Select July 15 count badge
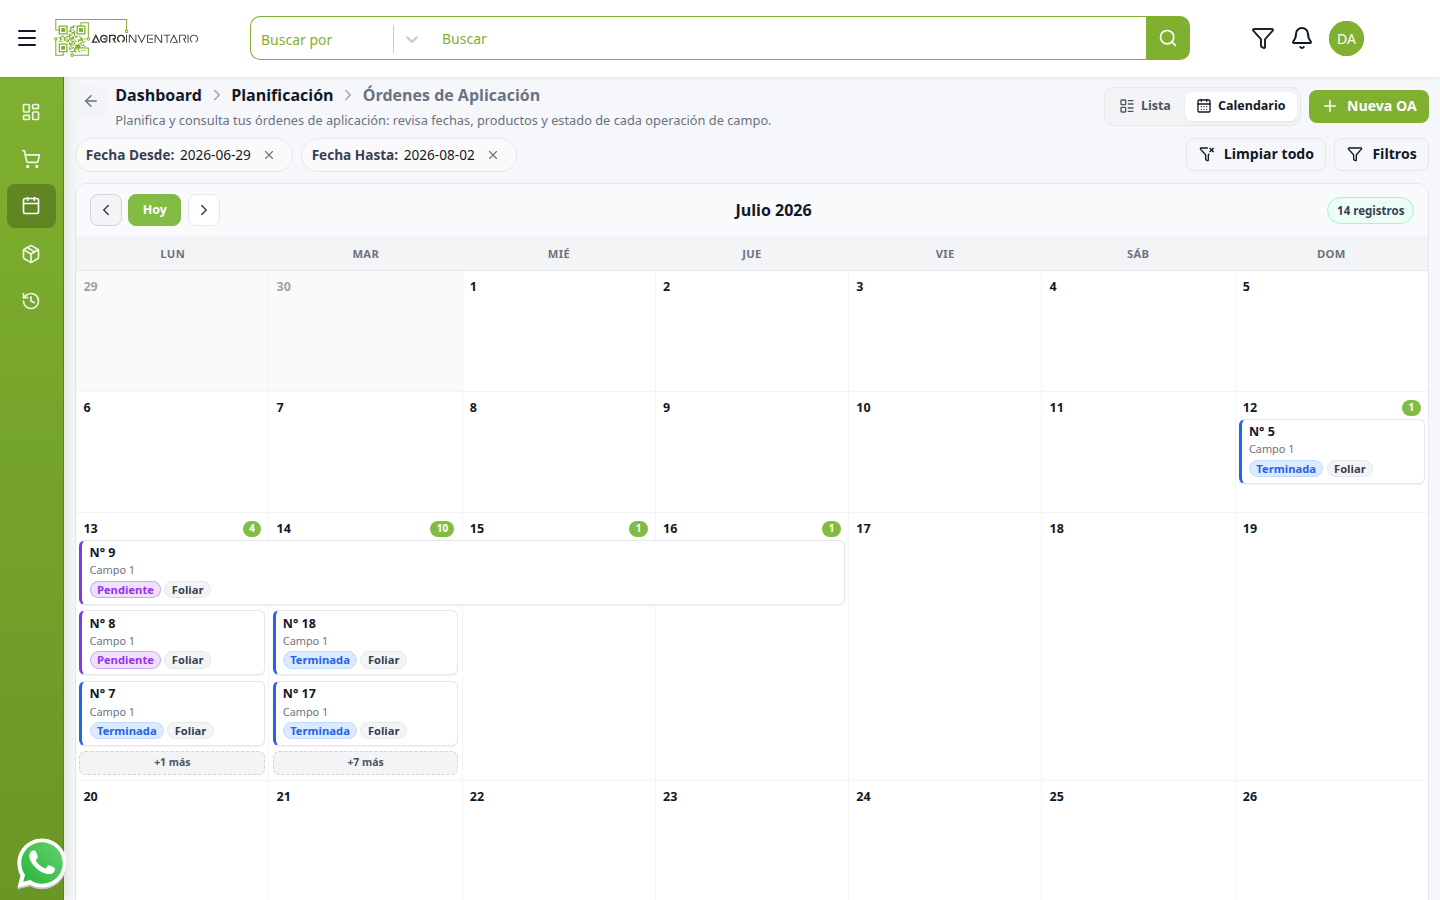Viewport: 1440px width, 900px height. click(638, 529)
